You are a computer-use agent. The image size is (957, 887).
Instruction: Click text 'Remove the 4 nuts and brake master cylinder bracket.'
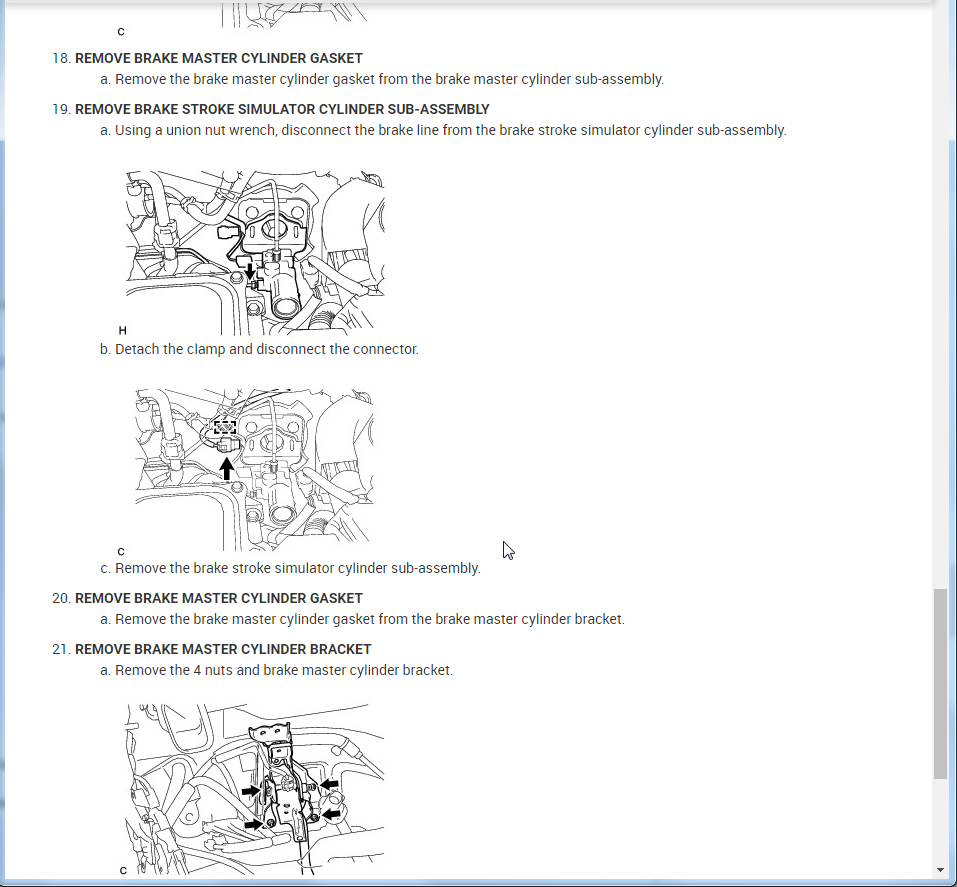[284, 670]
